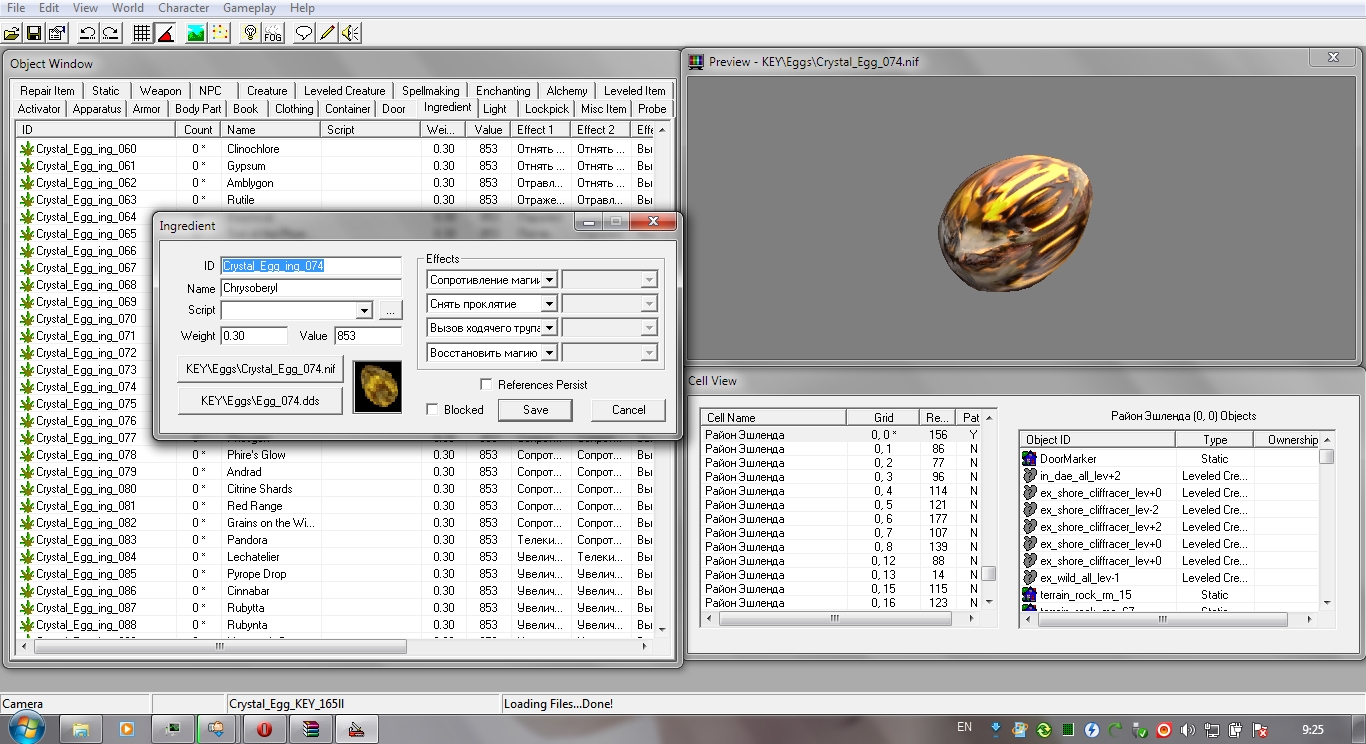This screenshot has height=744, width=1366.
Task: Click the media player taskbar icon
Action: (127, 729)
